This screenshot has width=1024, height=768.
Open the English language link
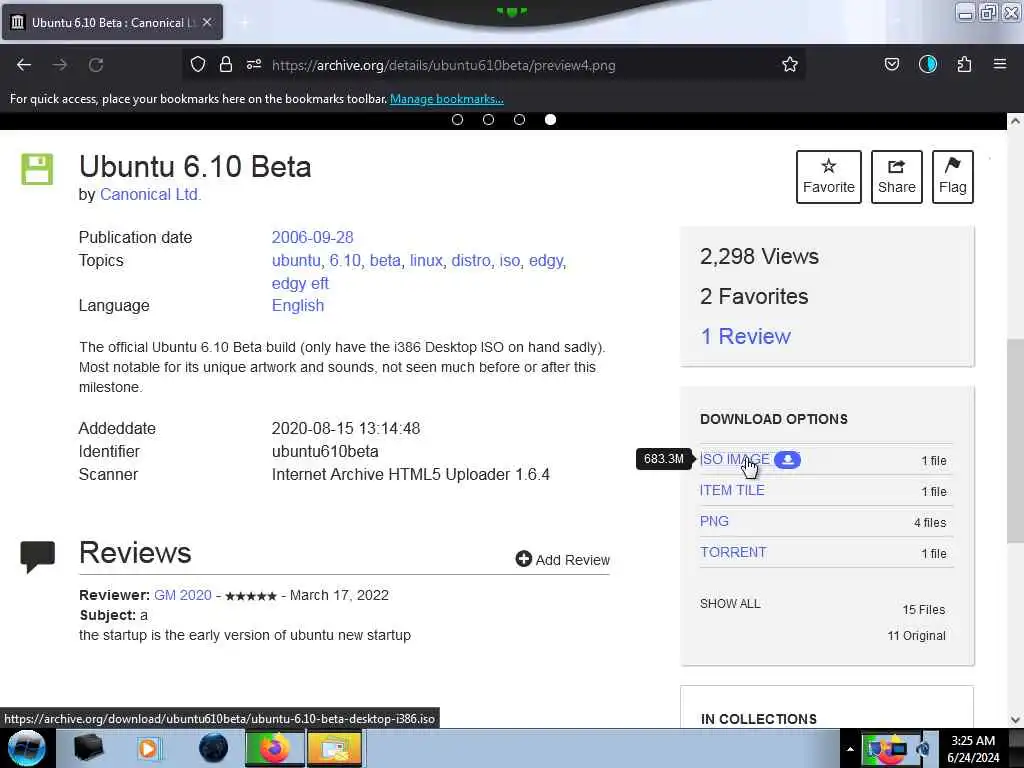click(x=298, y=306)
